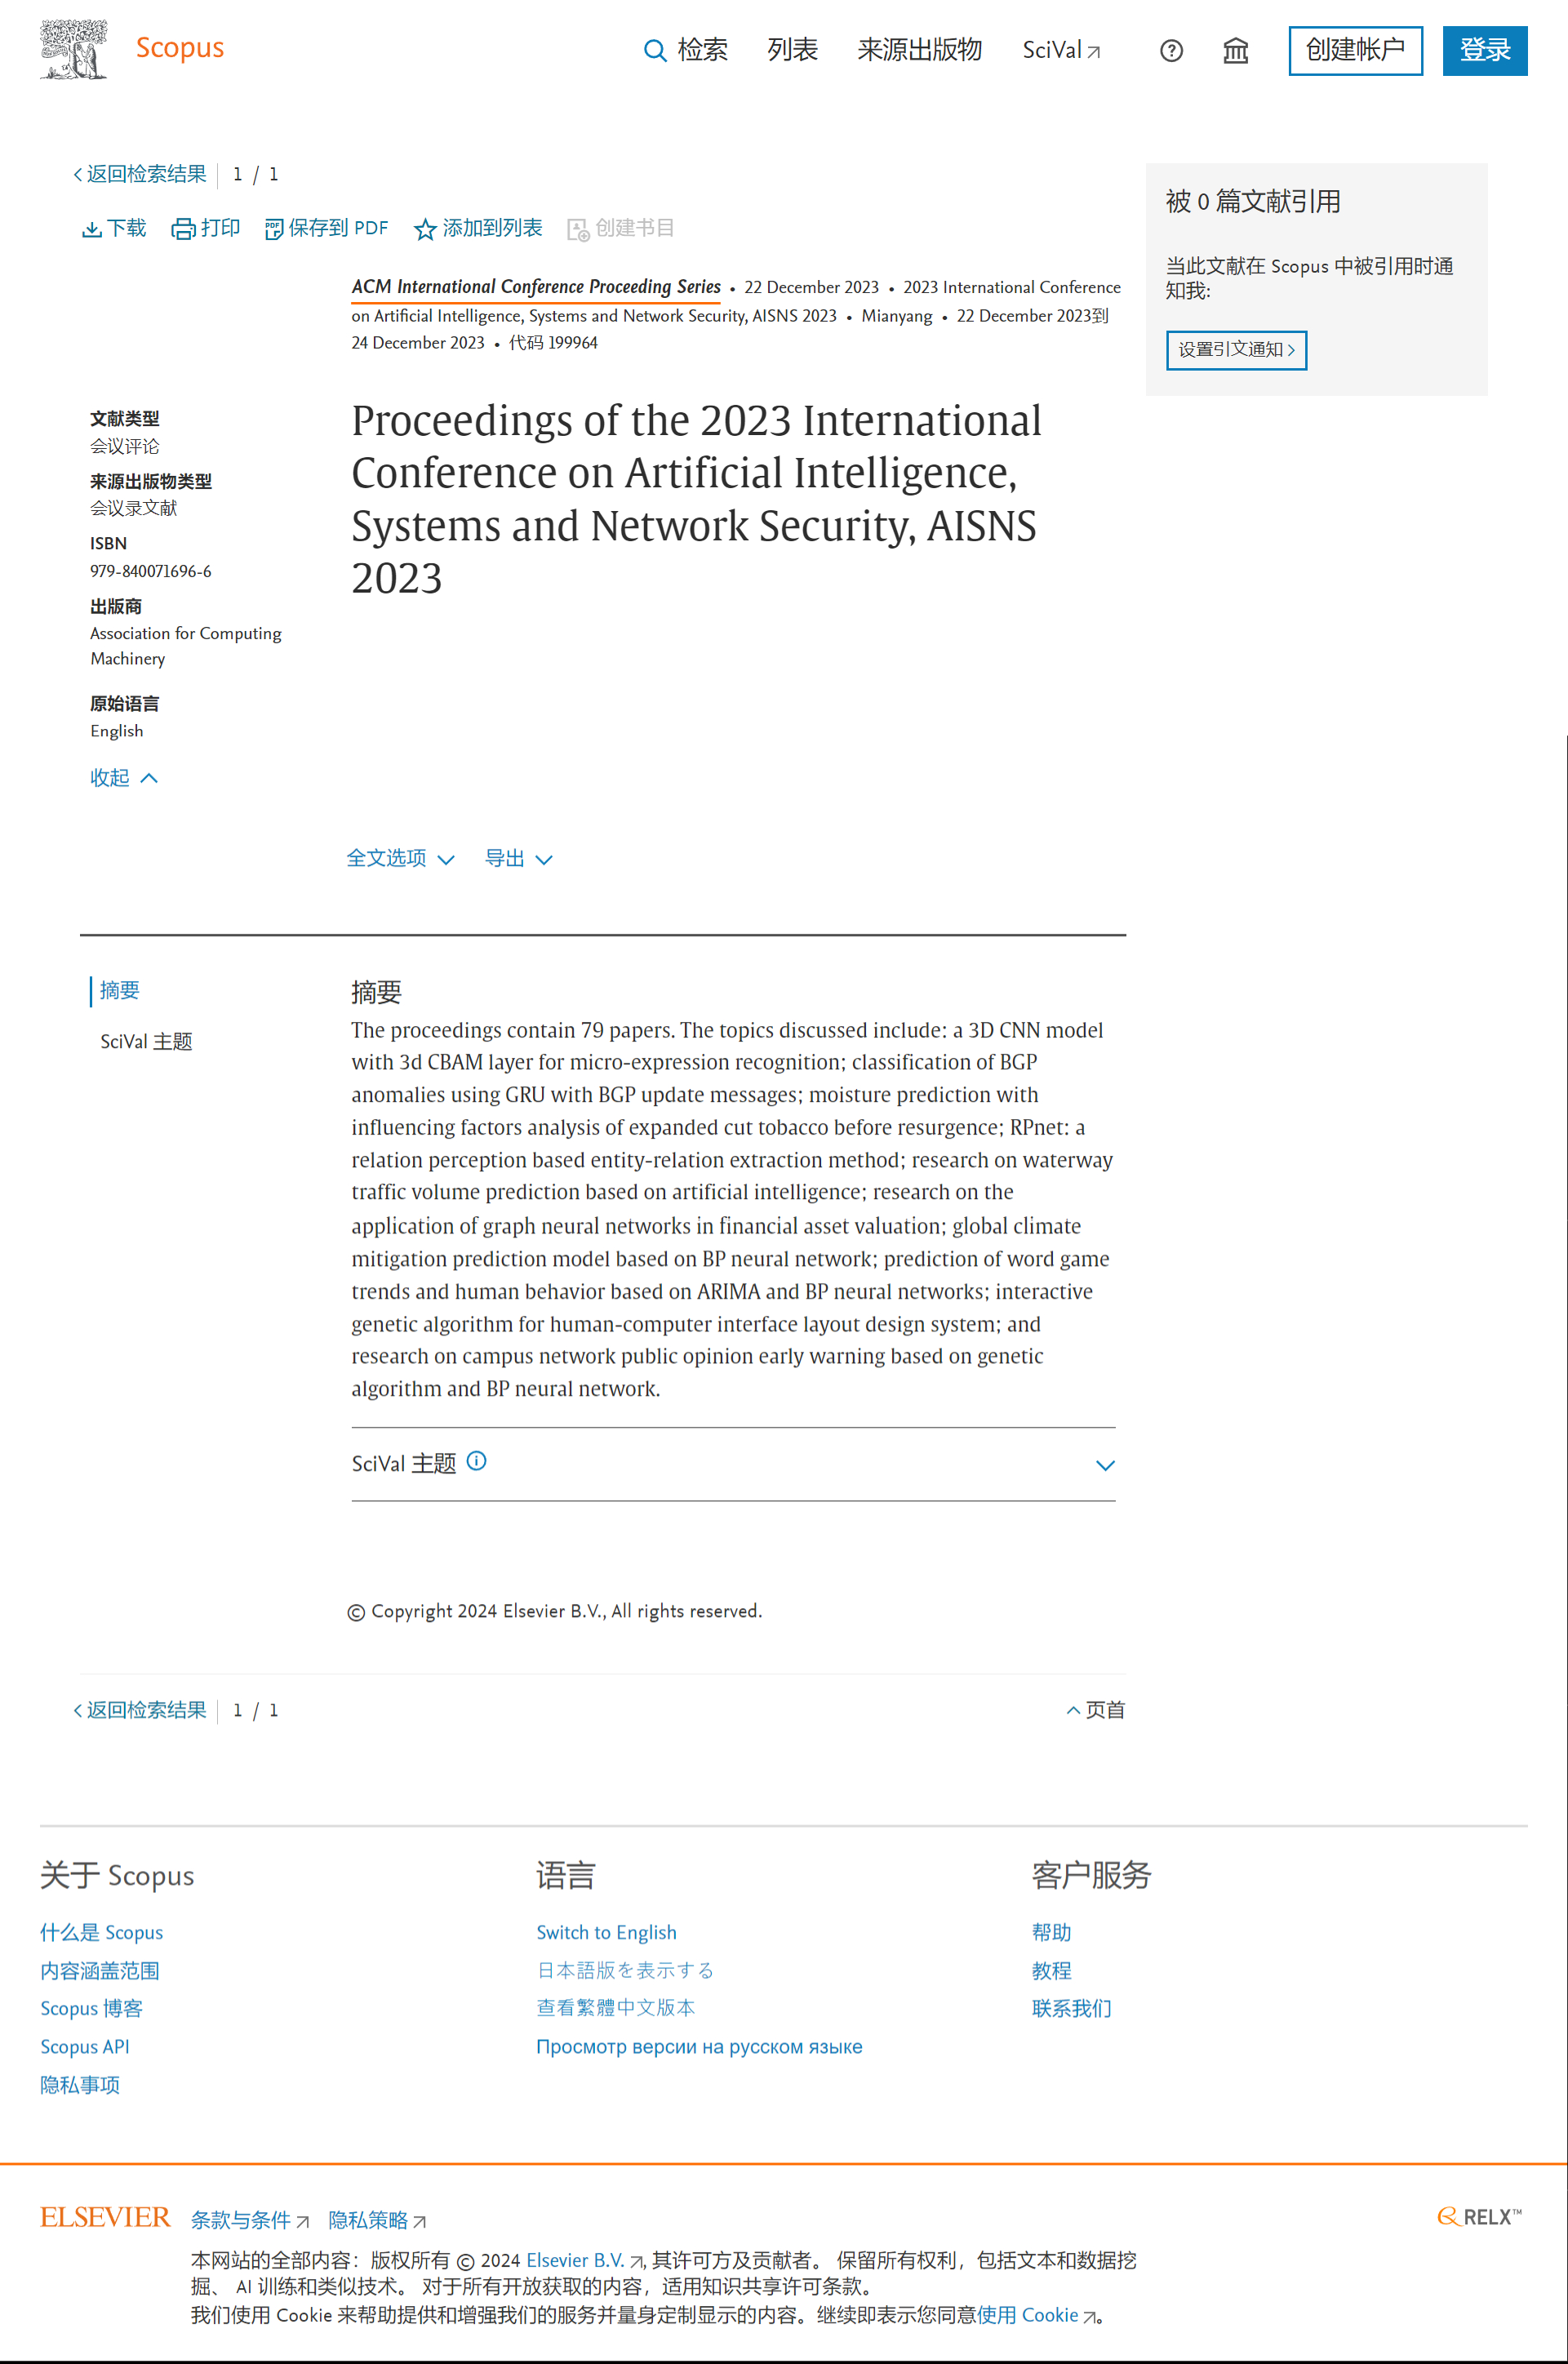The width and height of the screenshot is (1568, 2364).
Task: Click the download icon labeled 下载
Action: pyautogui.click(x=91, y=229)
